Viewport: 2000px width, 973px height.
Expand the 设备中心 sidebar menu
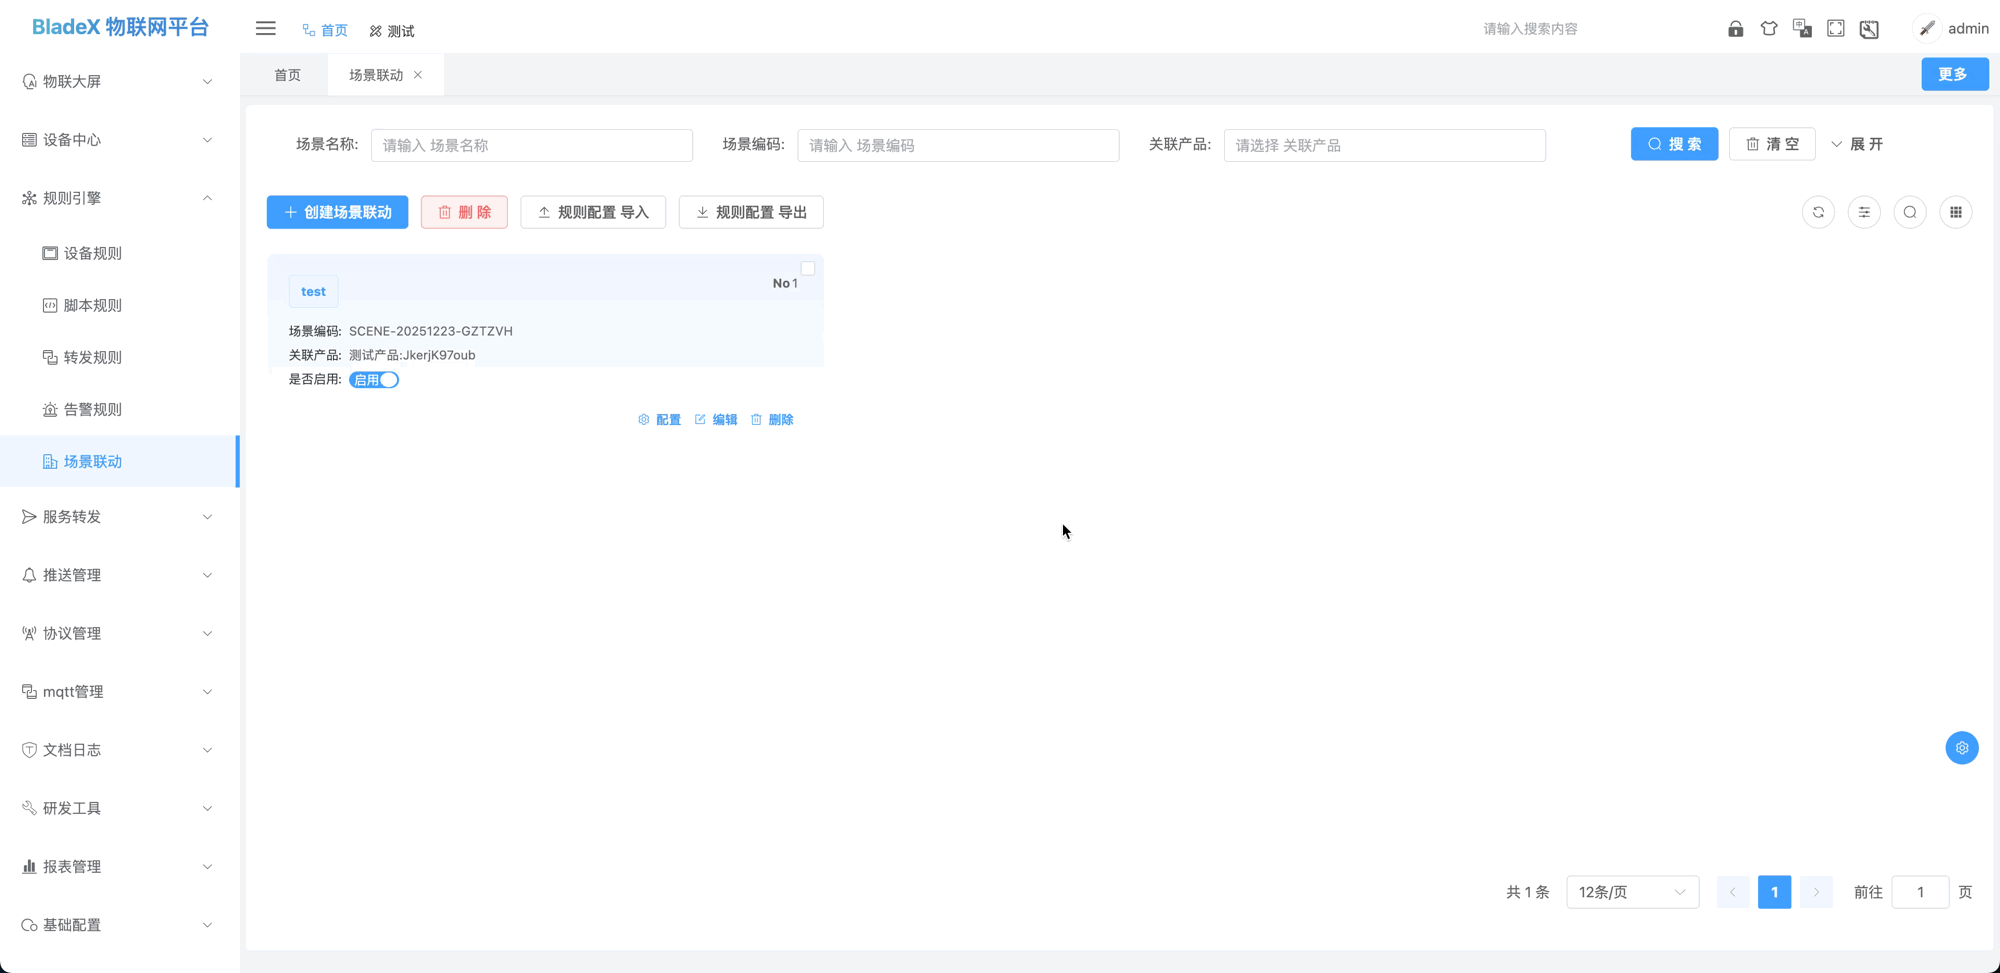118,140
